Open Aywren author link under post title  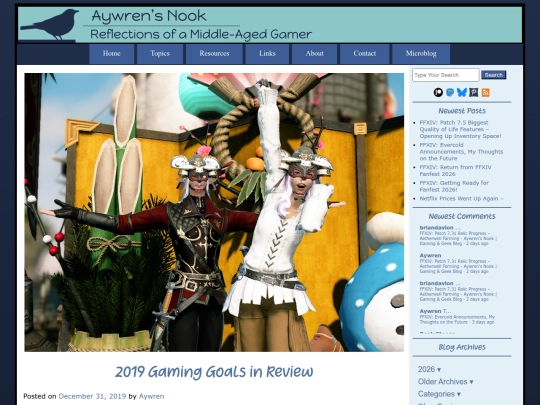click(151, 396)
